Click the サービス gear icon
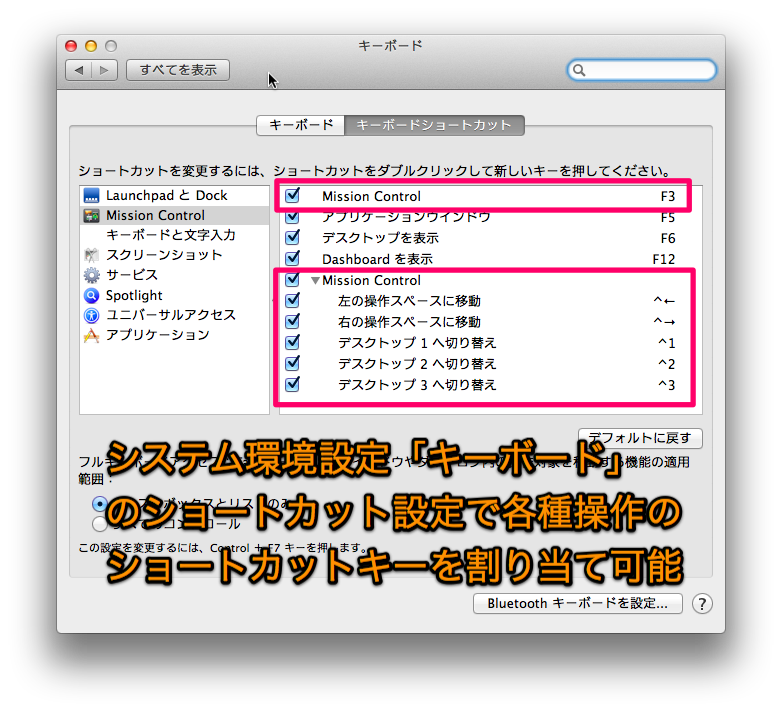 [x=91, y=275]
